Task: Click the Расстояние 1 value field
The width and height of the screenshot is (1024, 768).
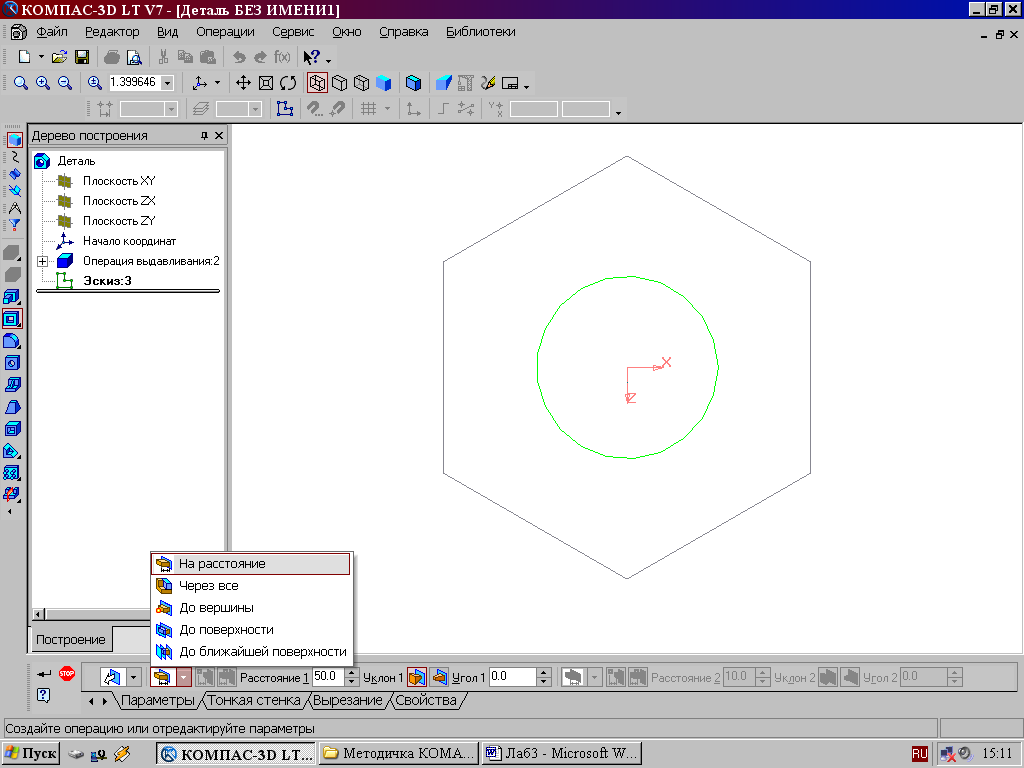Action: point(327,677)
